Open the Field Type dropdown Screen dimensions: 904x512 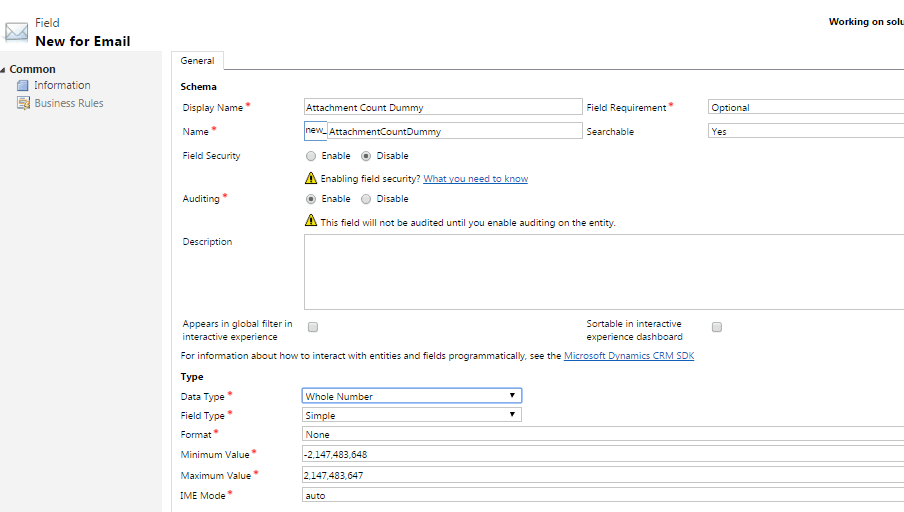click(412, 415)
